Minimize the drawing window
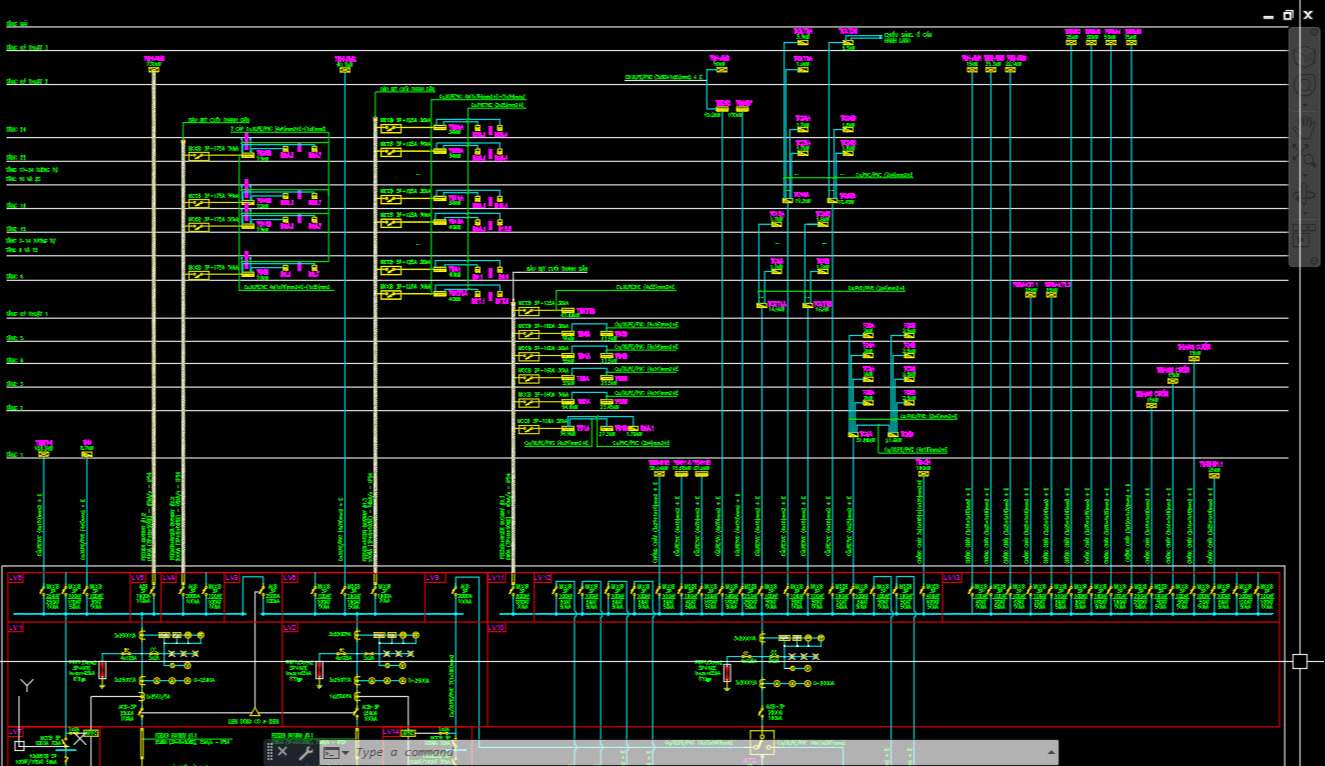1325x766 pixels. (x=1269, y=15)
